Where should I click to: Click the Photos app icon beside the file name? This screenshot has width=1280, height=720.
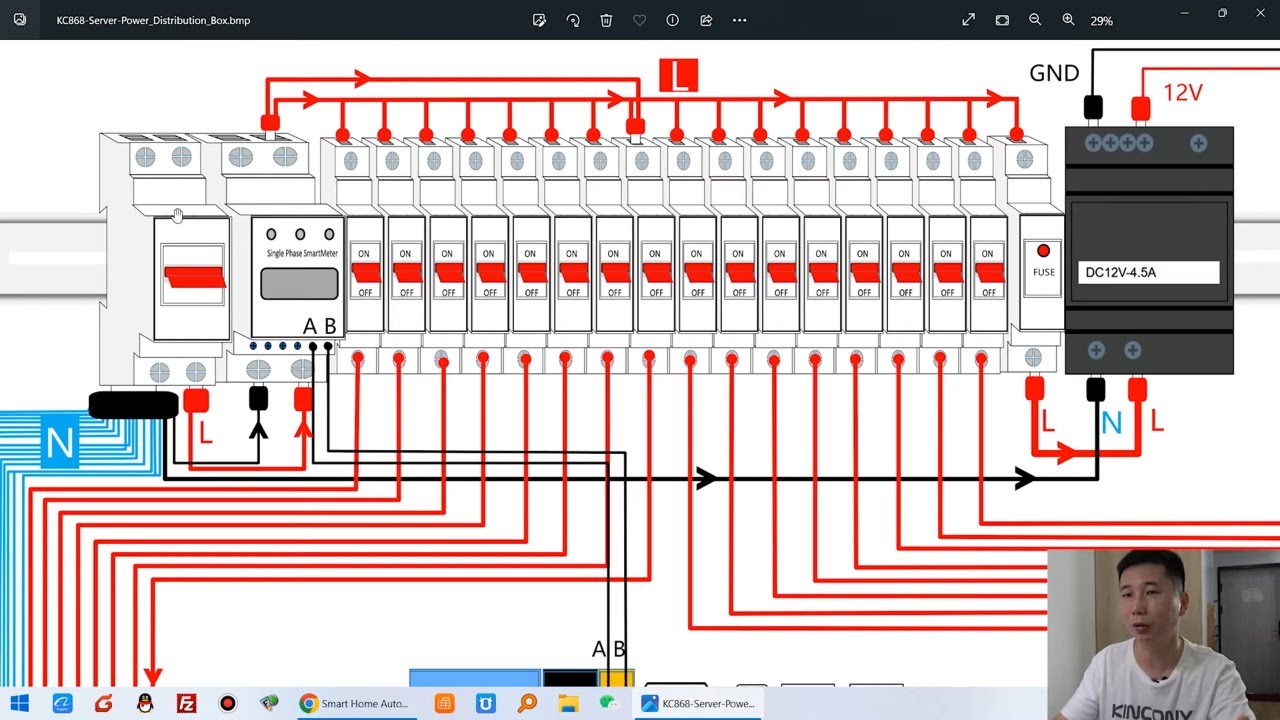click(20, 19)
